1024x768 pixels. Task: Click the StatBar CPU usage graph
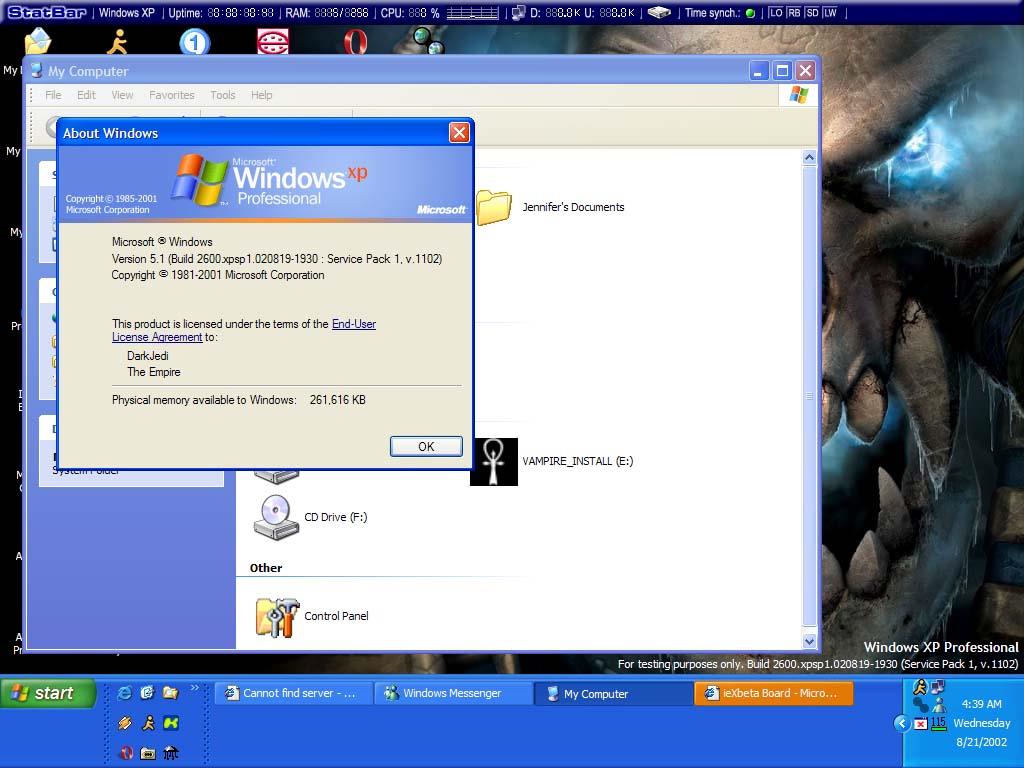click(473, 13)
